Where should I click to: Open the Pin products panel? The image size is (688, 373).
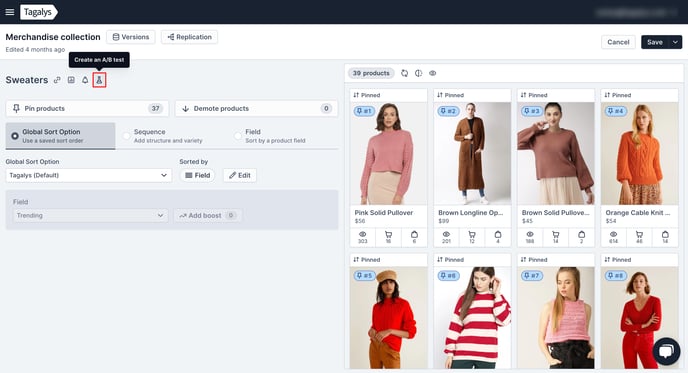87,108
